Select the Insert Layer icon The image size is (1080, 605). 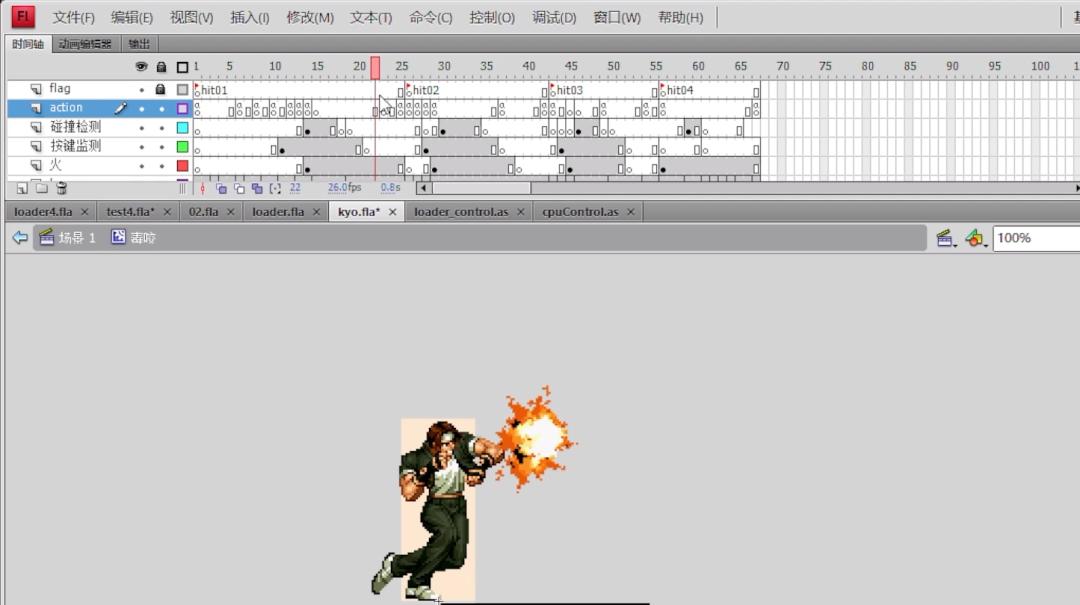coord(21,188)
